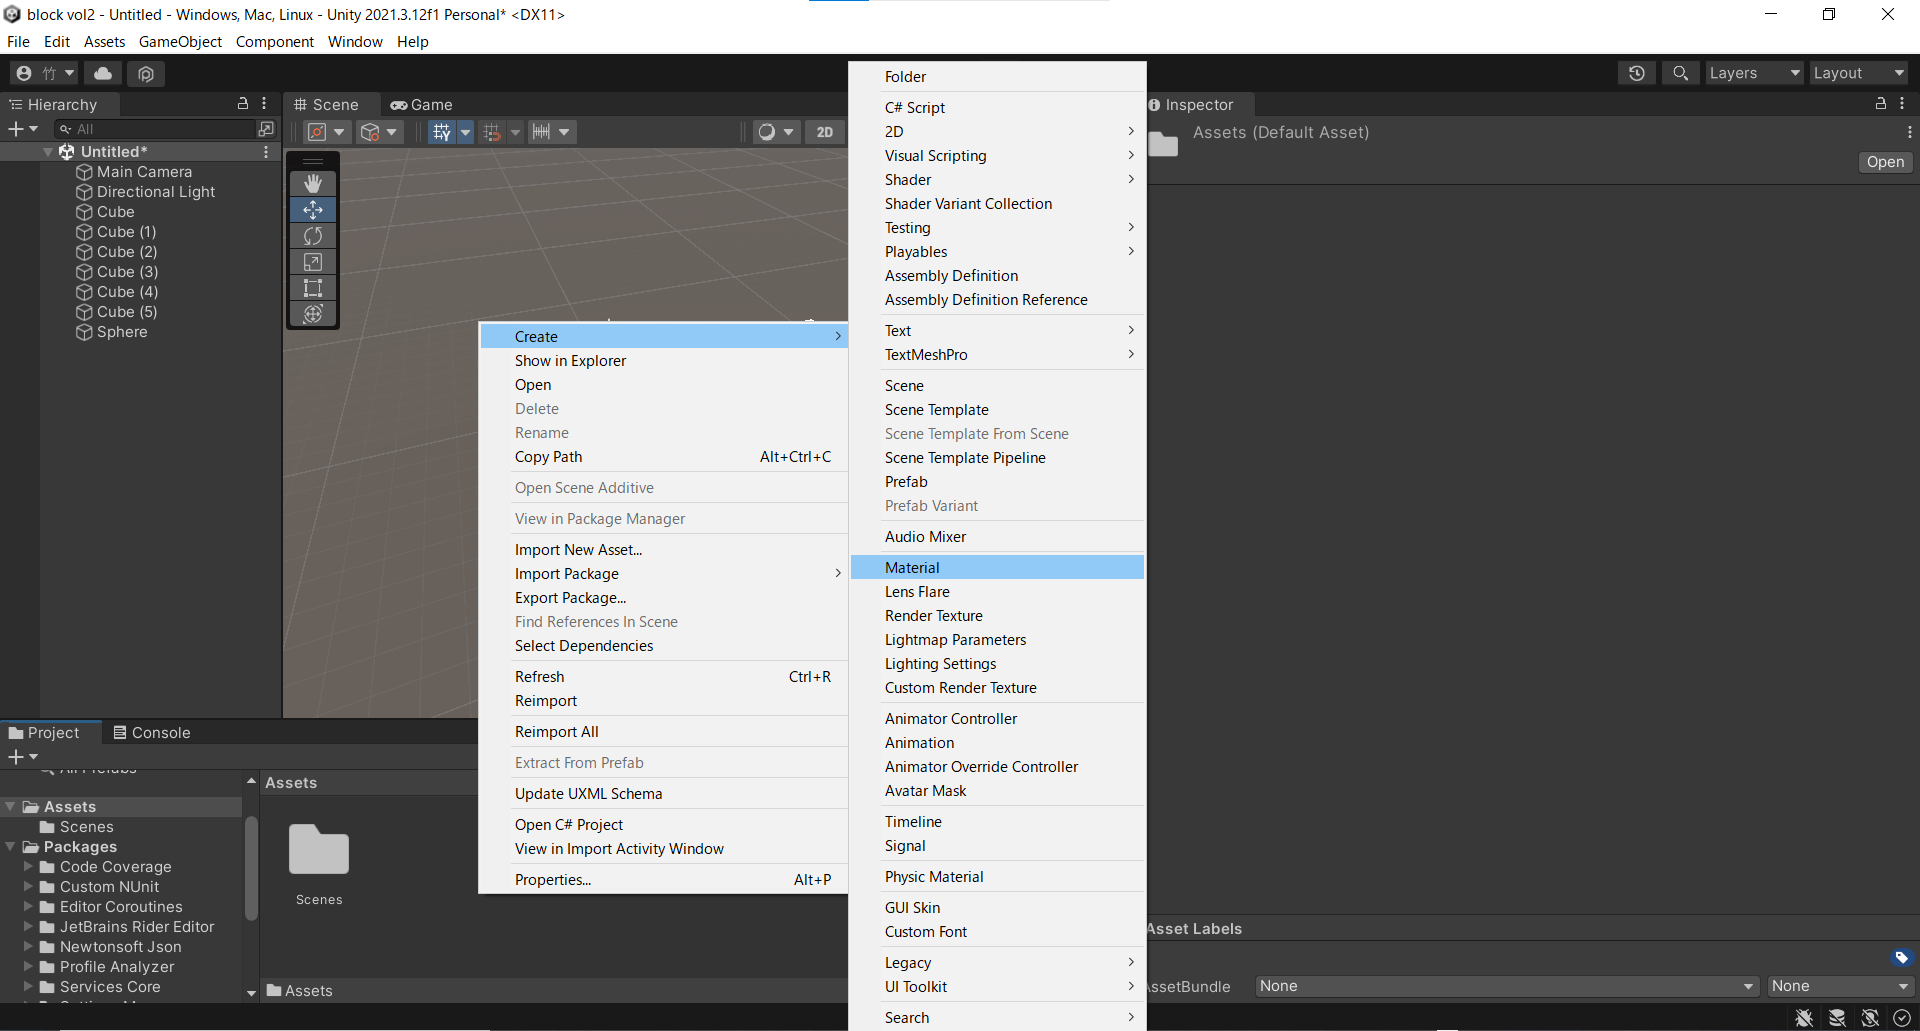
Task: Select the combined Transform tool
Action: [x=313, y=314]
